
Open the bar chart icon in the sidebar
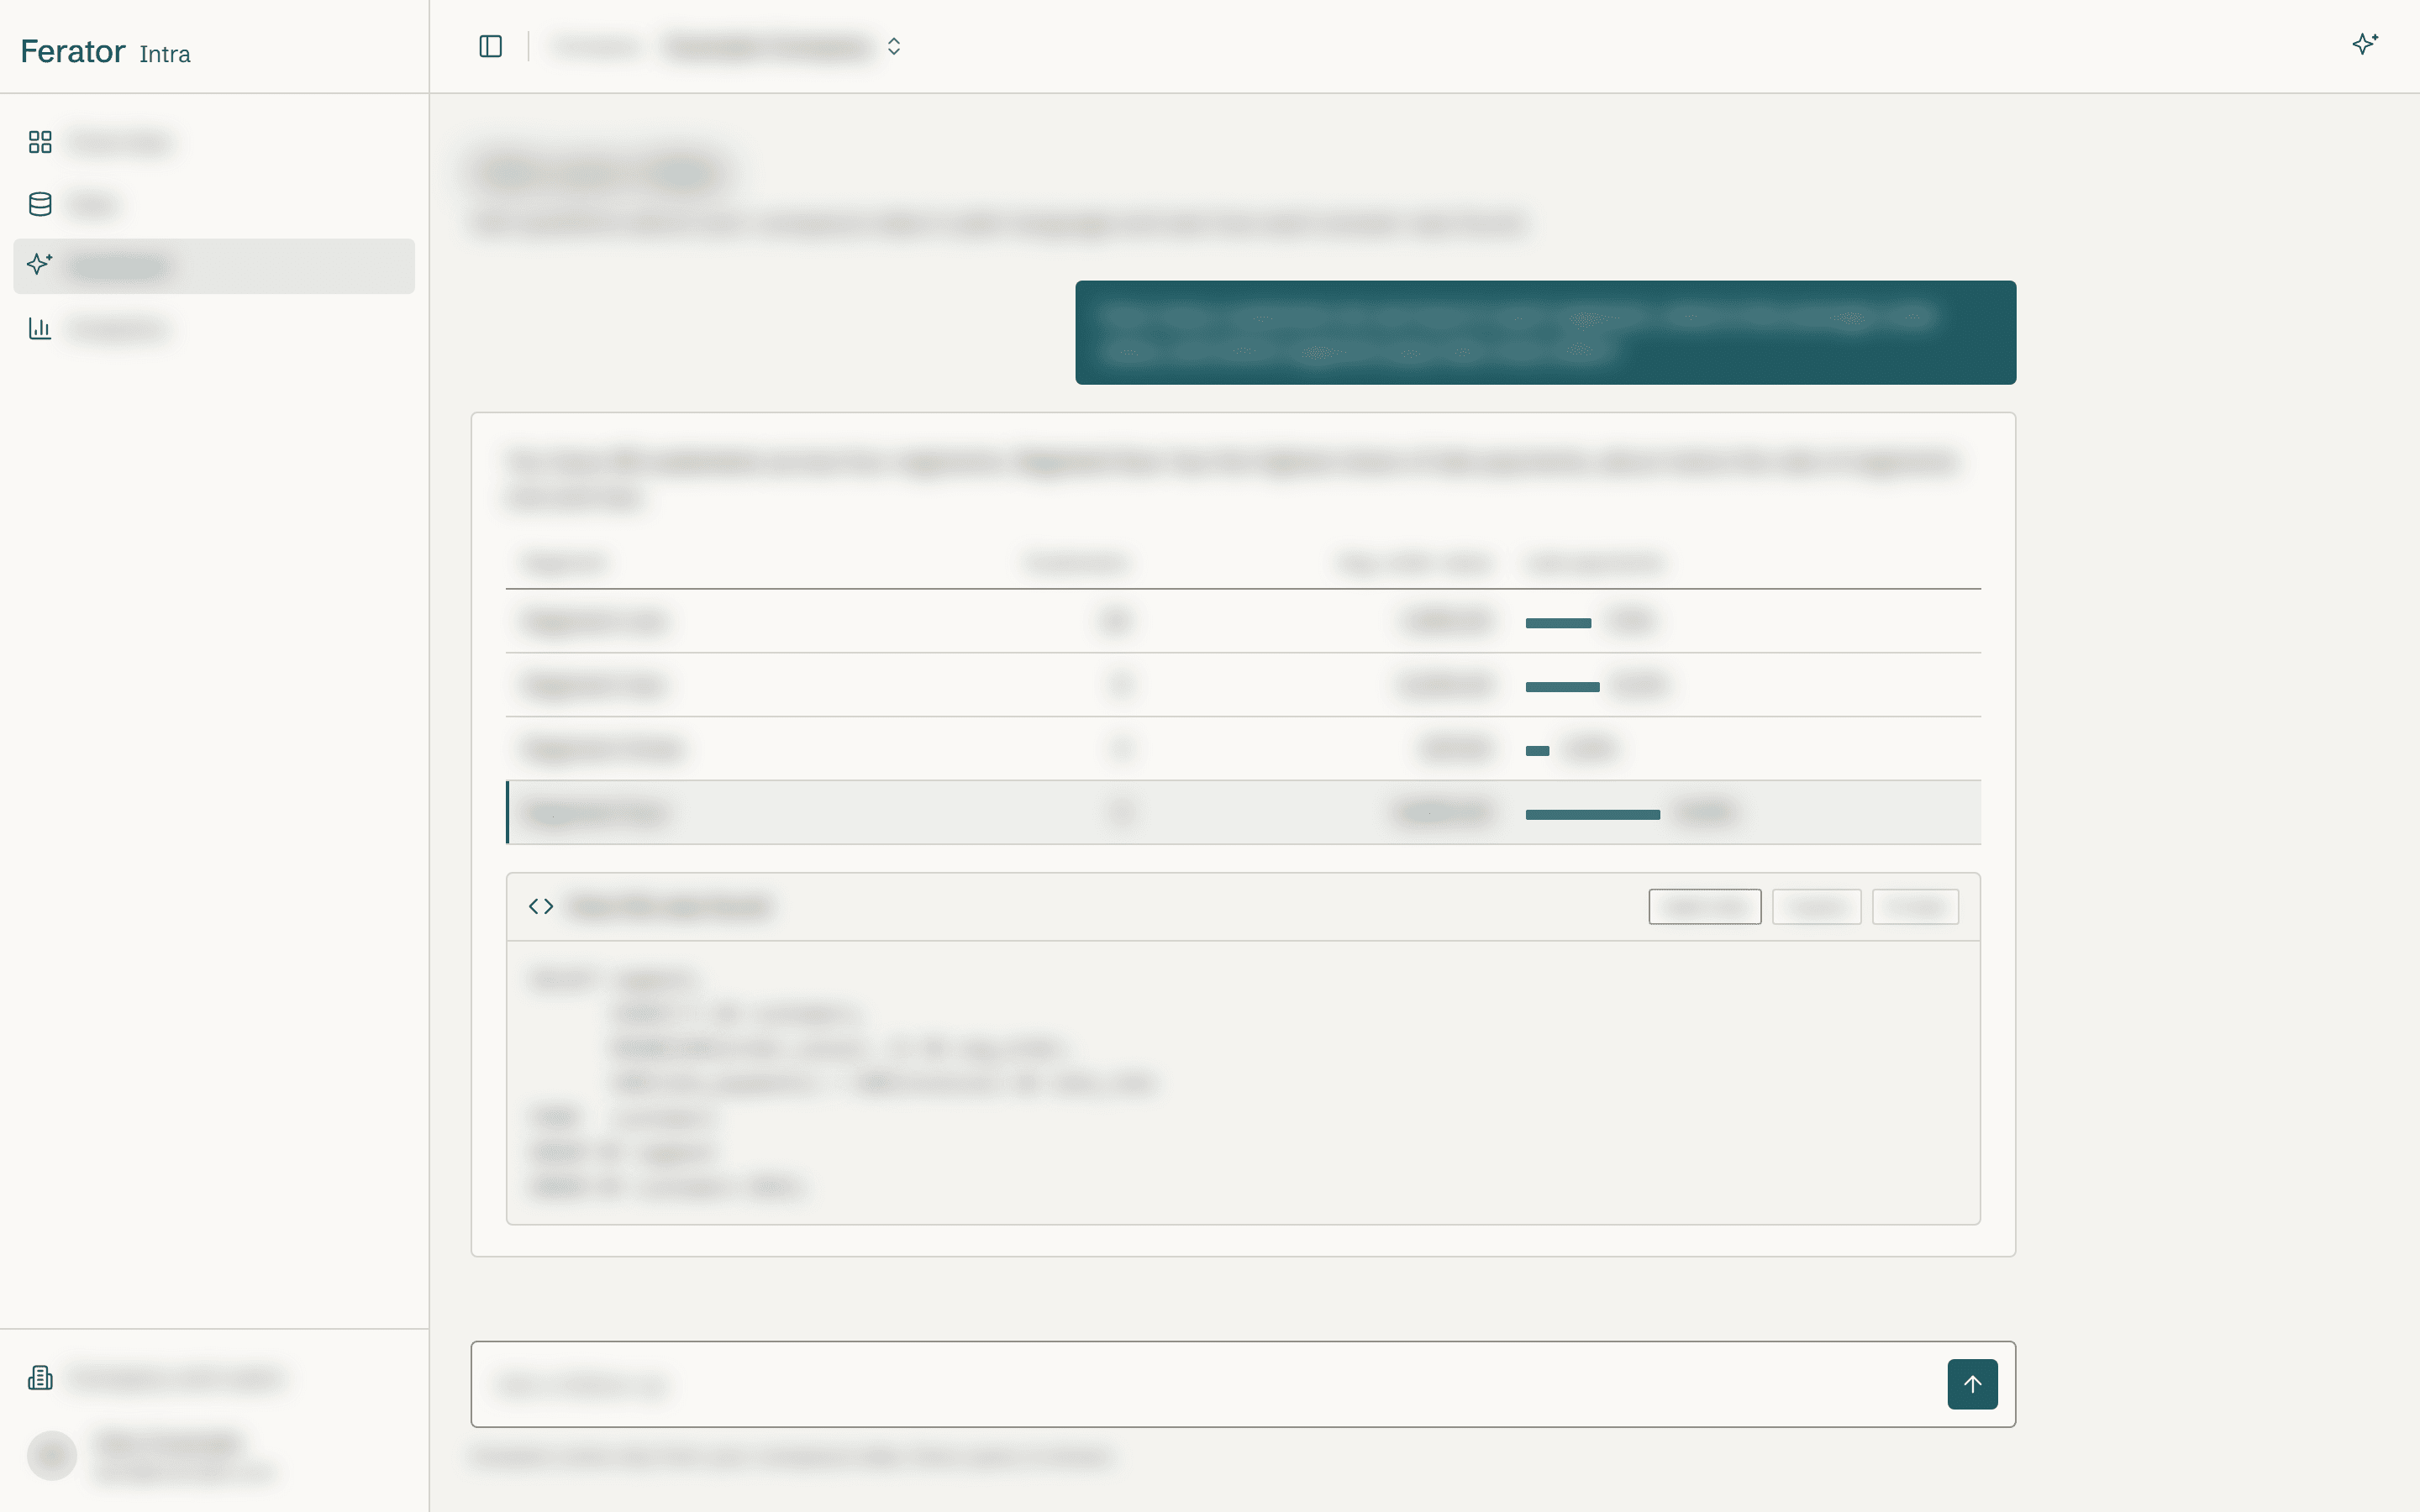[x=40, y=328]
